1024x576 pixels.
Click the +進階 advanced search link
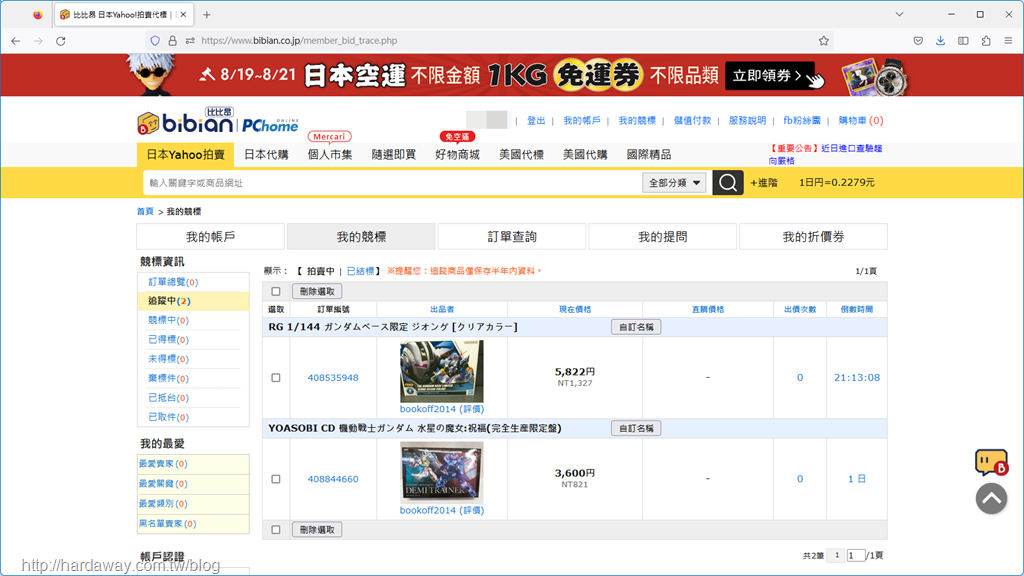pos(764,183)
